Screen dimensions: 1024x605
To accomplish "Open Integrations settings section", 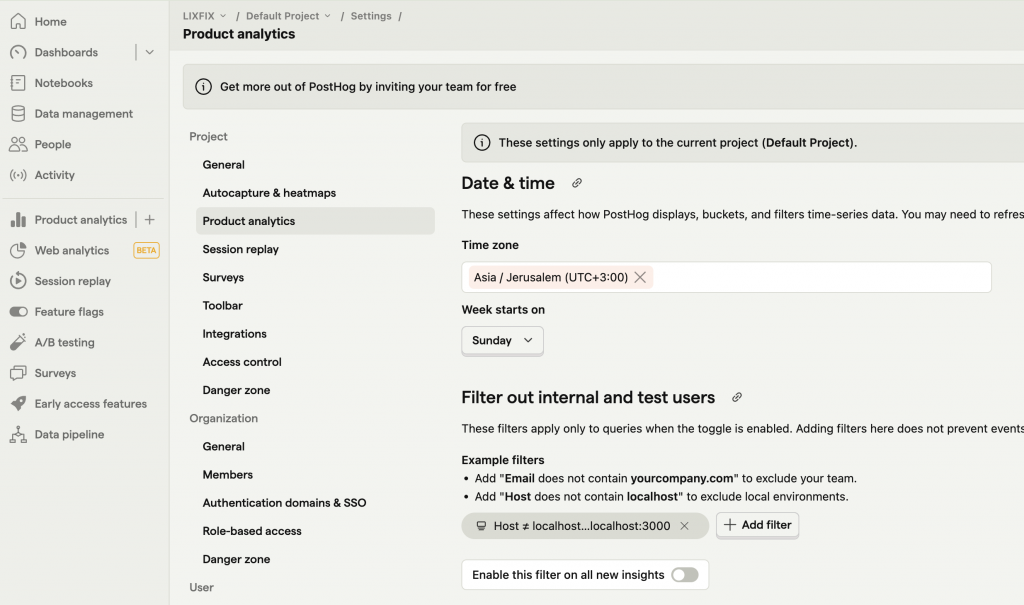I will coord(315,333).
